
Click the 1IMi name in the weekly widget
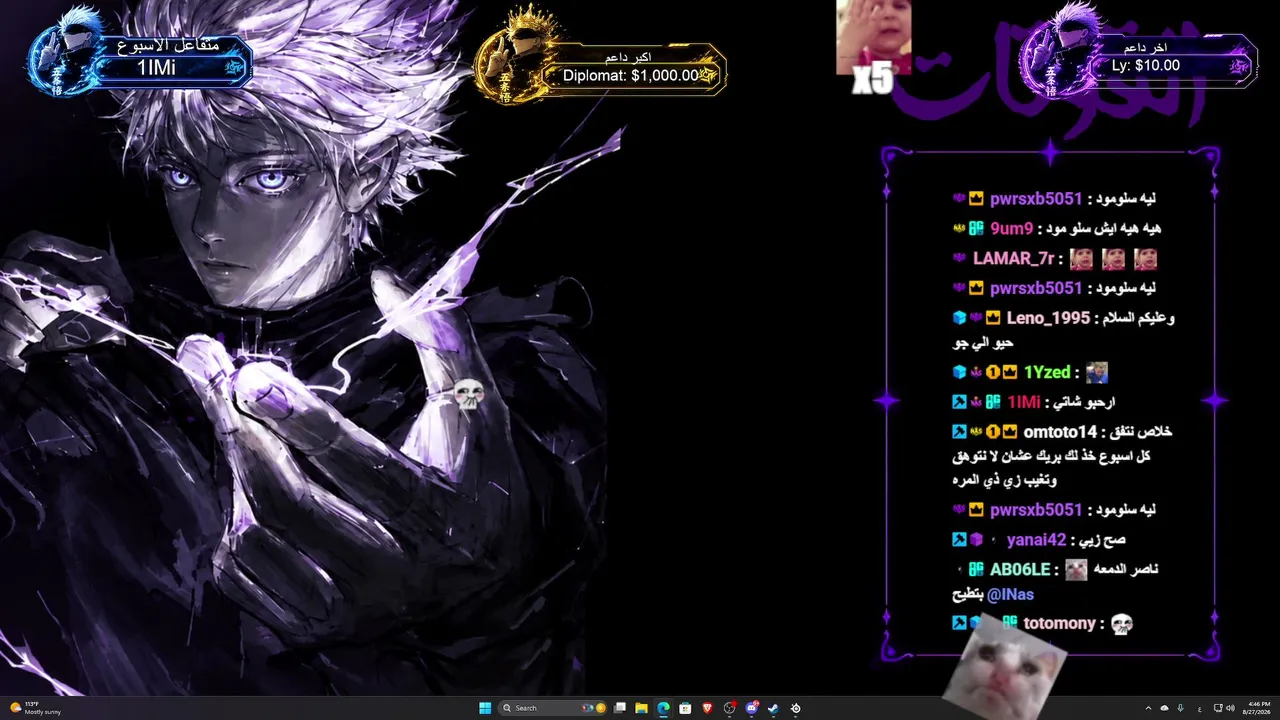tap(156, 68)
